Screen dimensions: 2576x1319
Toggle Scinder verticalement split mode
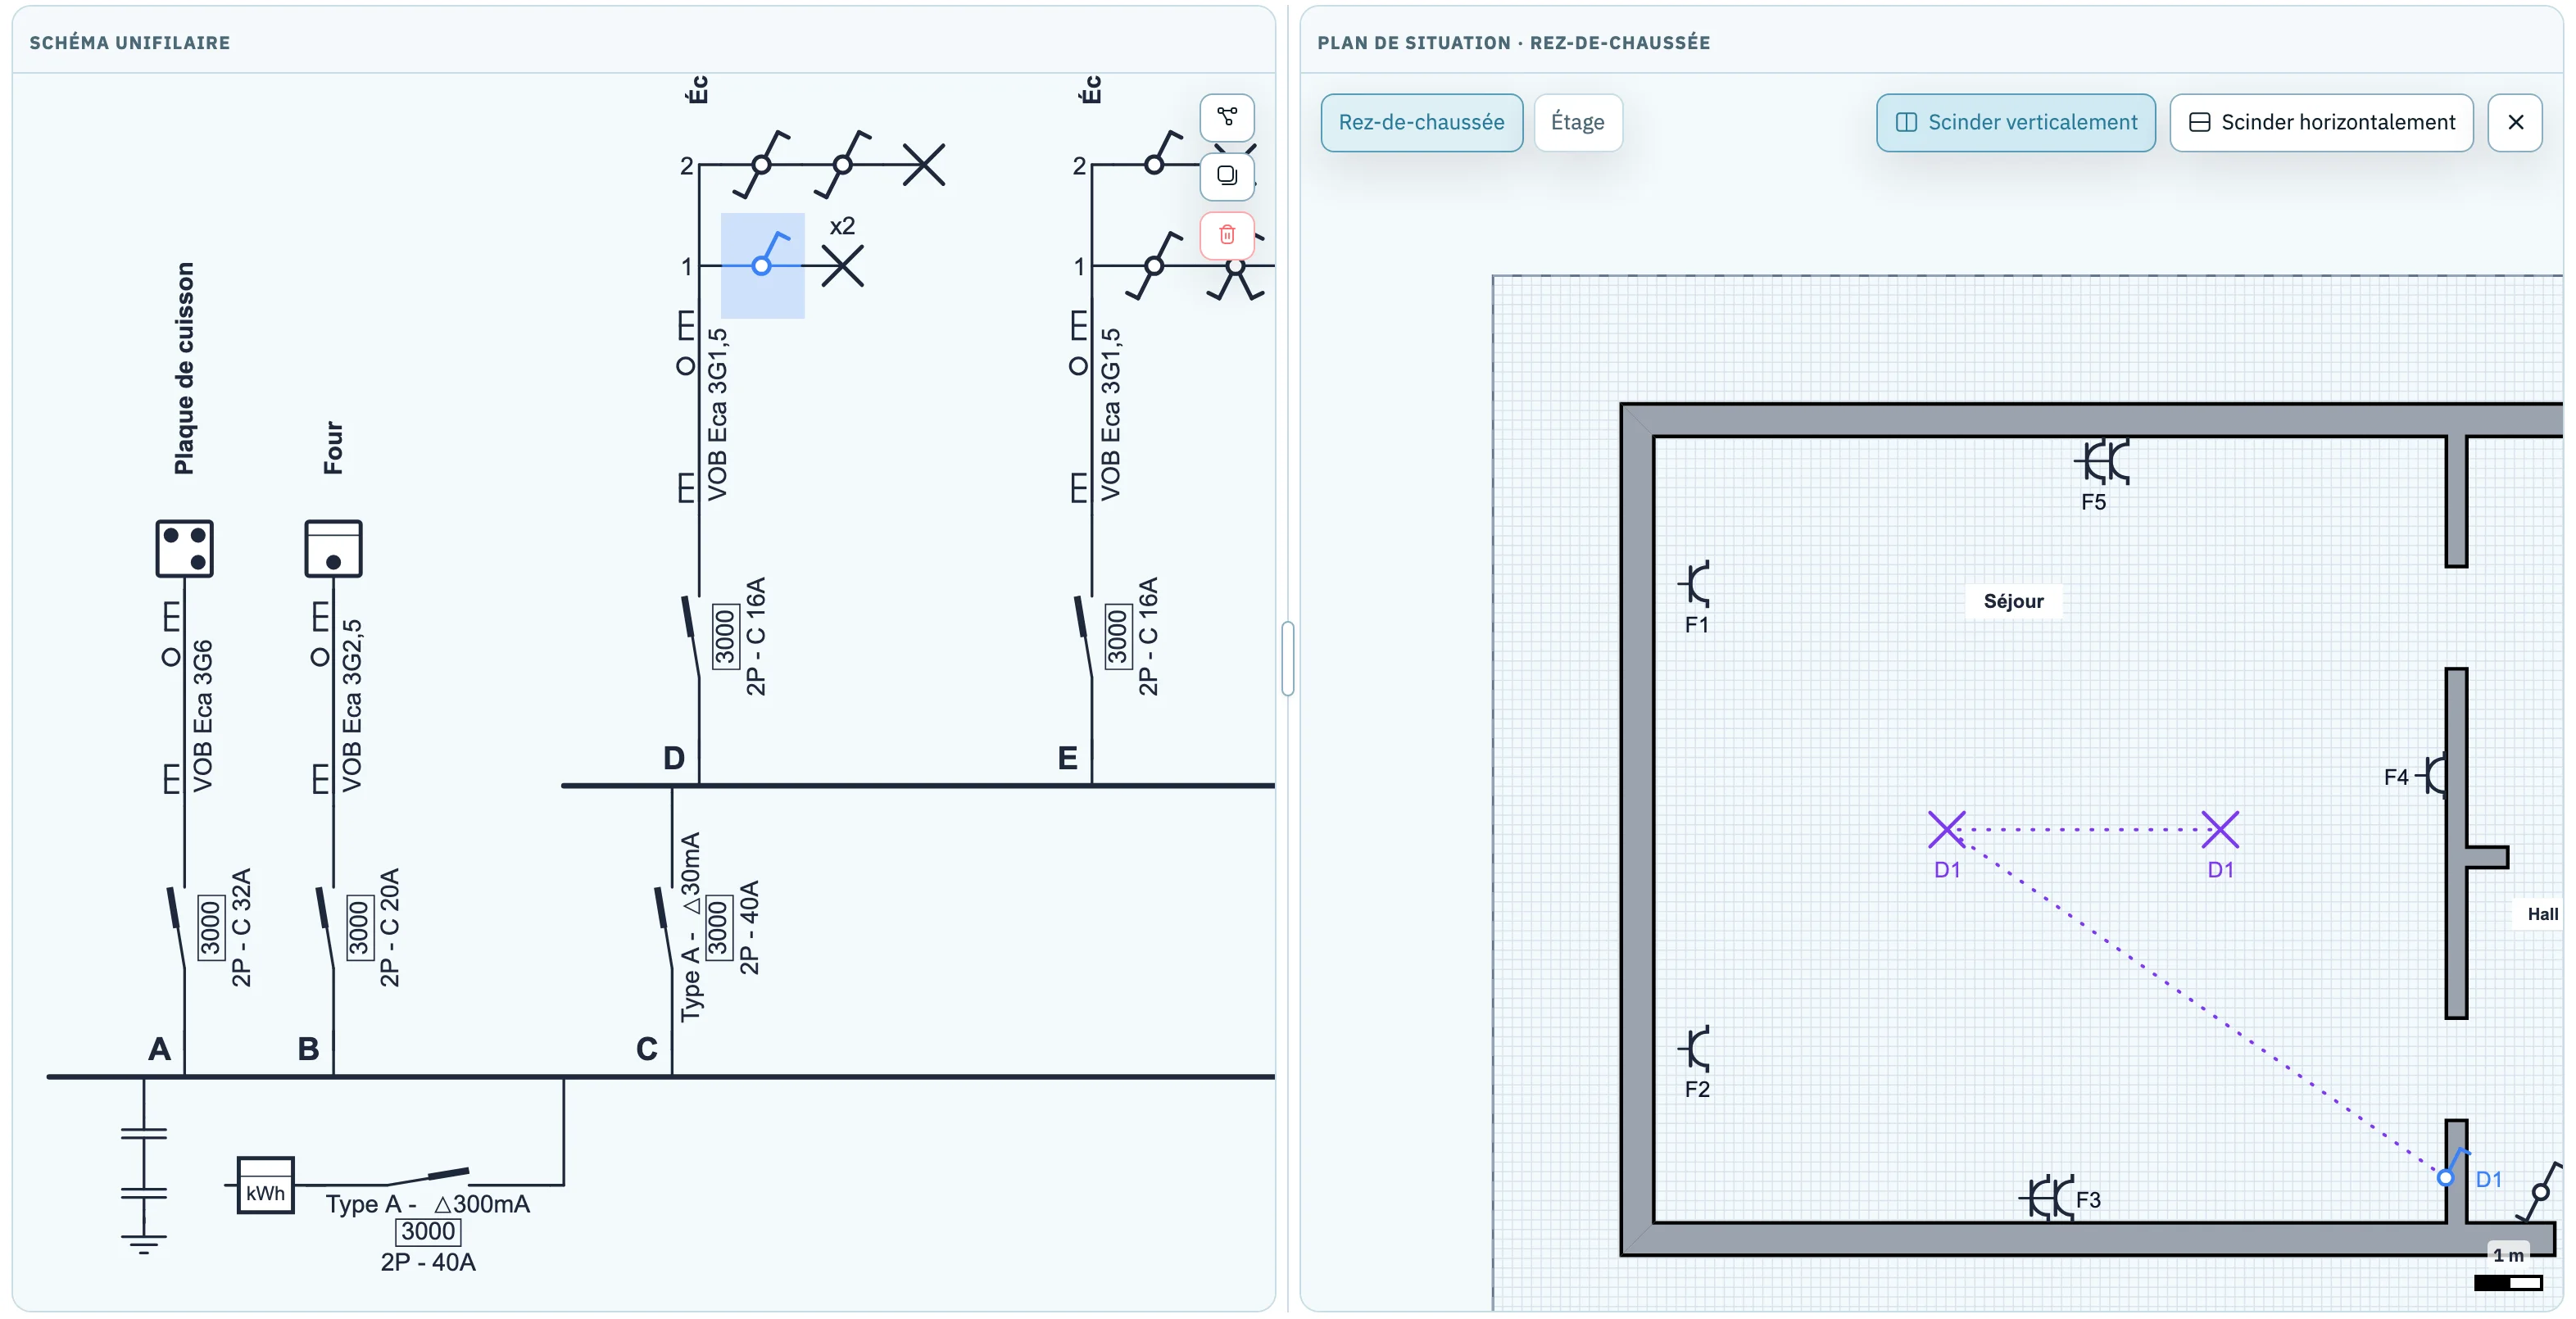coord(2015,122)
